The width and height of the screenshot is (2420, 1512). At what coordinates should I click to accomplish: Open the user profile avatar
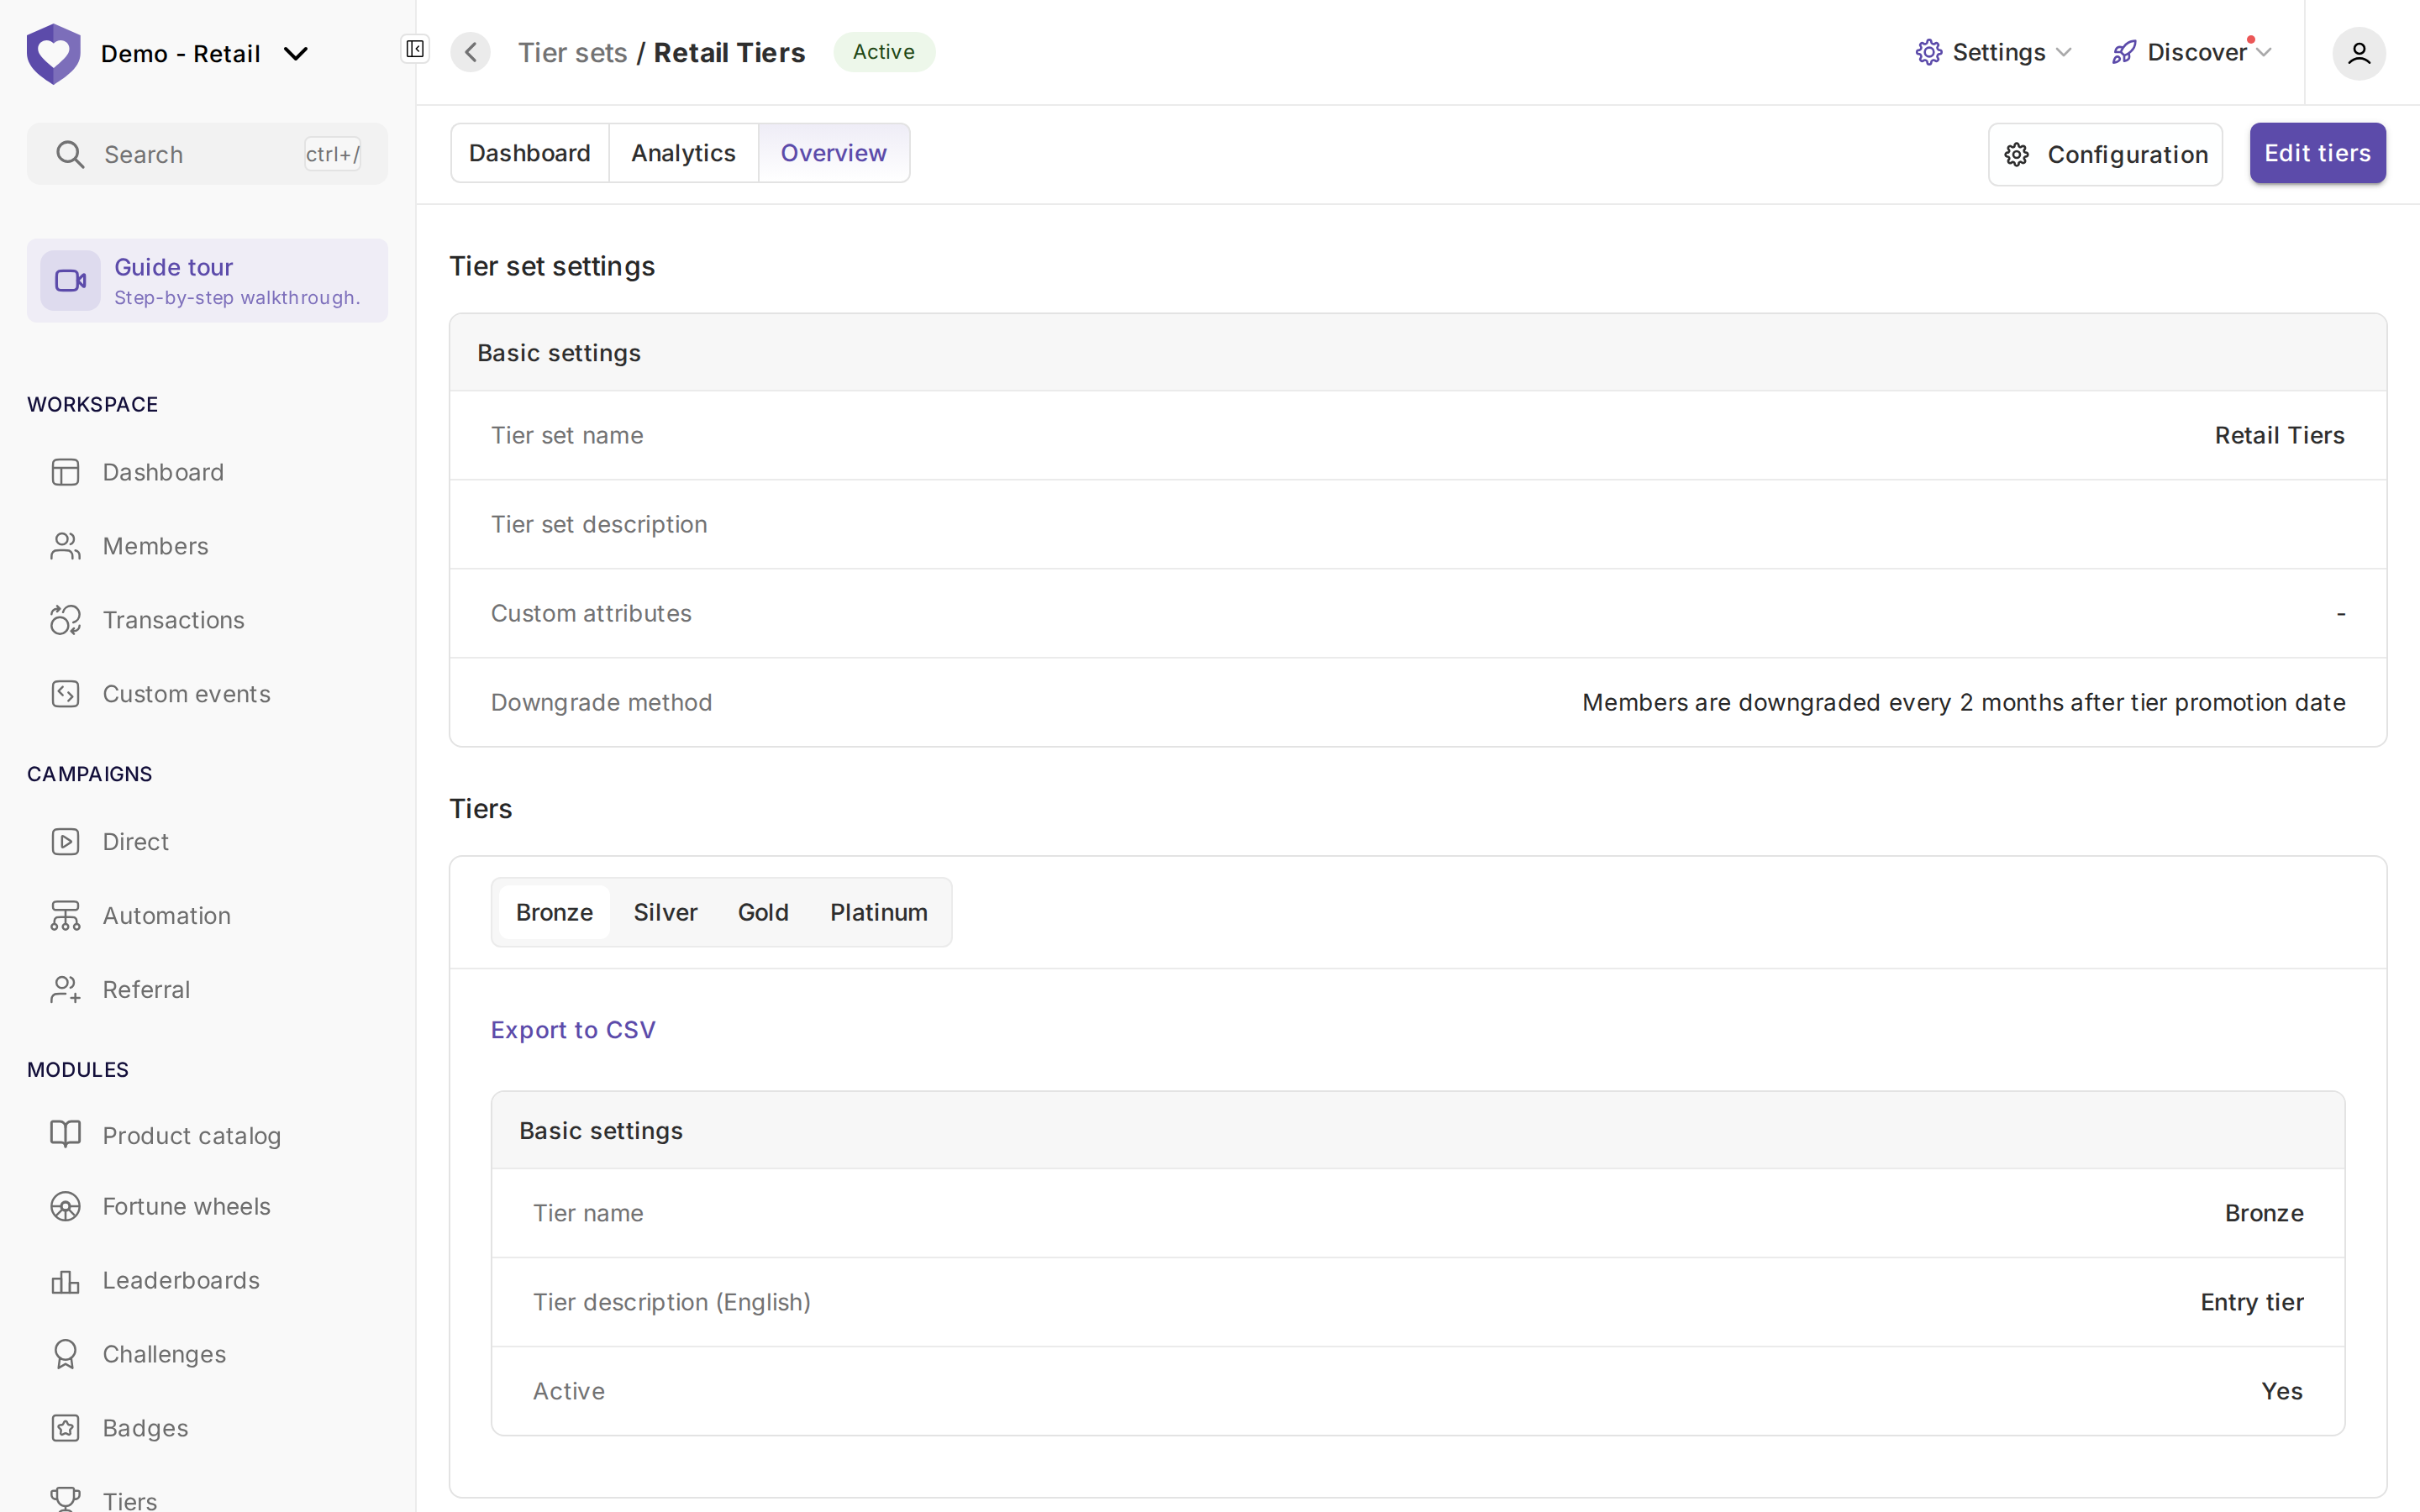point(2358,53)
